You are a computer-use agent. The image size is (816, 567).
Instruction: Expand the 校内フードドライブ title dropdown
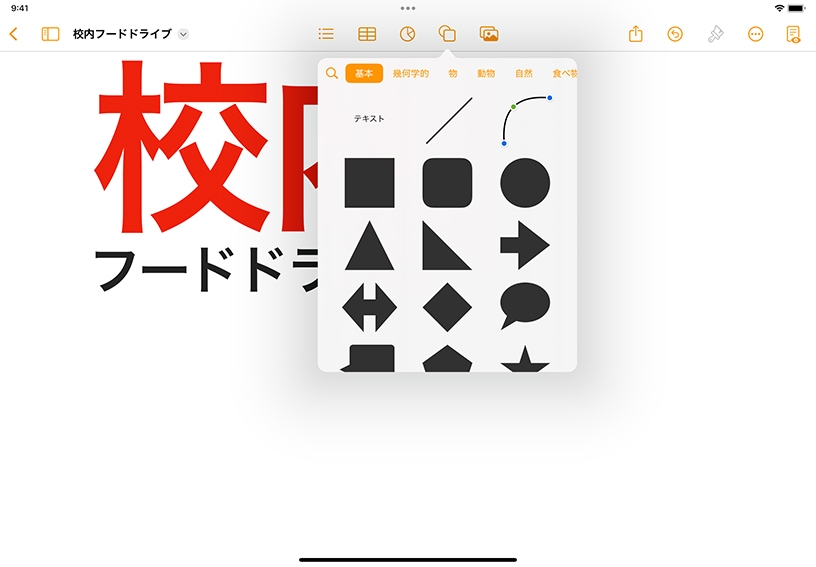183,34
